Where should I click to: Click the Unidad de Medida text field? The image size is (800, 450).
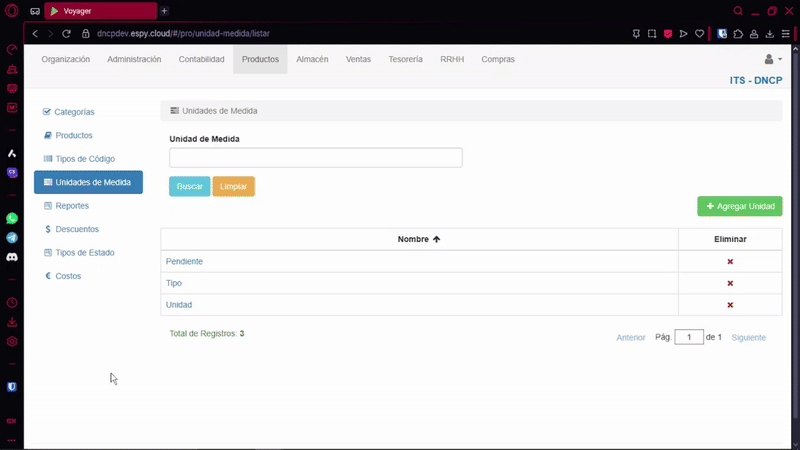pyautogui.click(x=316, y=158)
